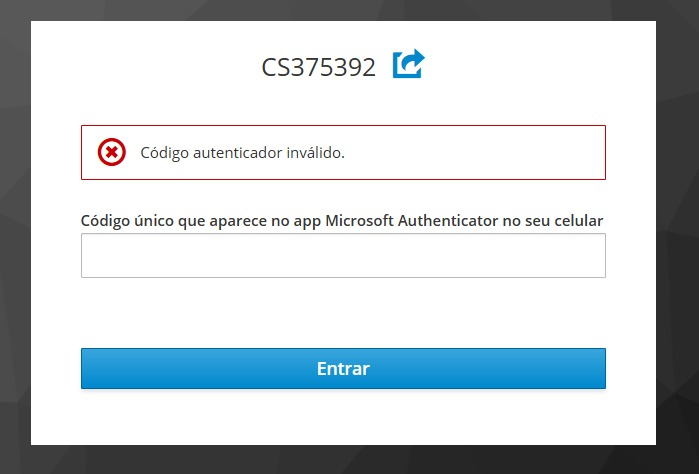The width and height of the screenshot is (699, 474).
Task: Click the username text CS375392
Action: click(318, 67)
